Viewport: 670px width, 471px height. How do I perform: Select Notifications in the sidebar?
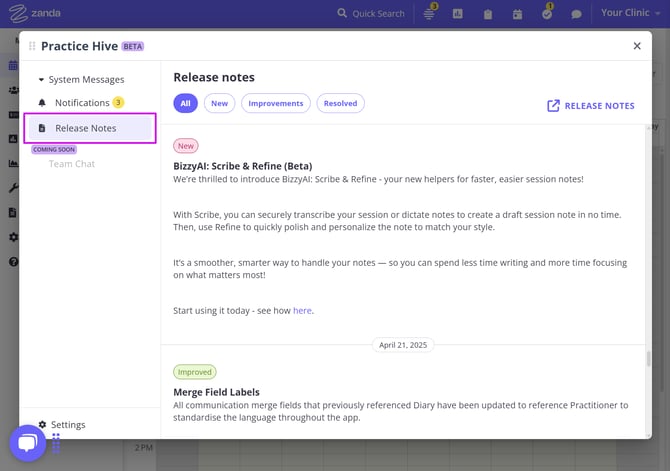tap(82, 103)
